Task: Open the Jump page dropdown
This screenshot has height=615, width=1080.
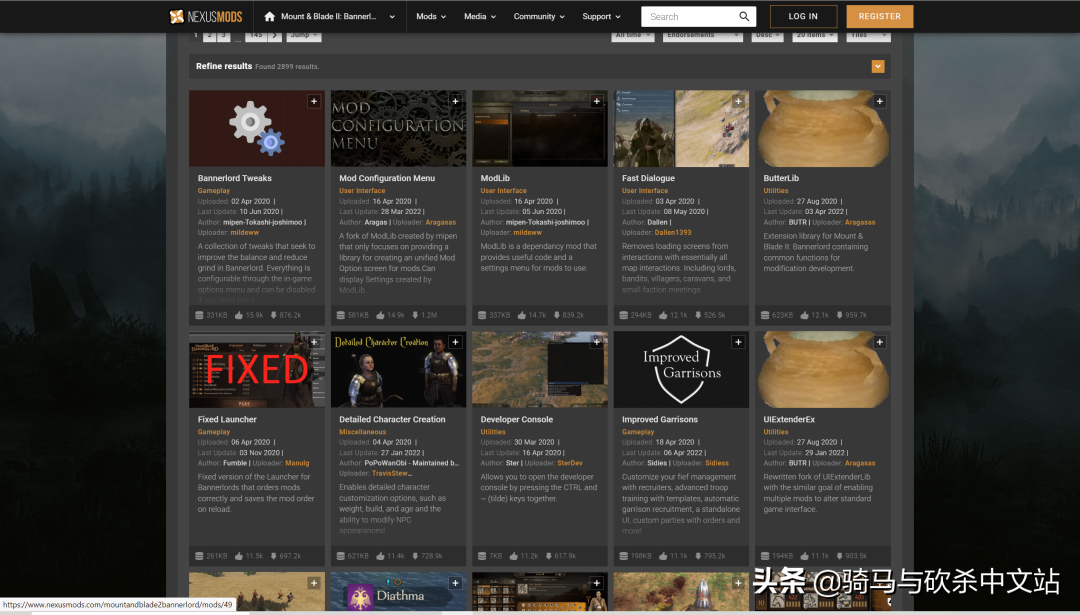Action: 304,36
